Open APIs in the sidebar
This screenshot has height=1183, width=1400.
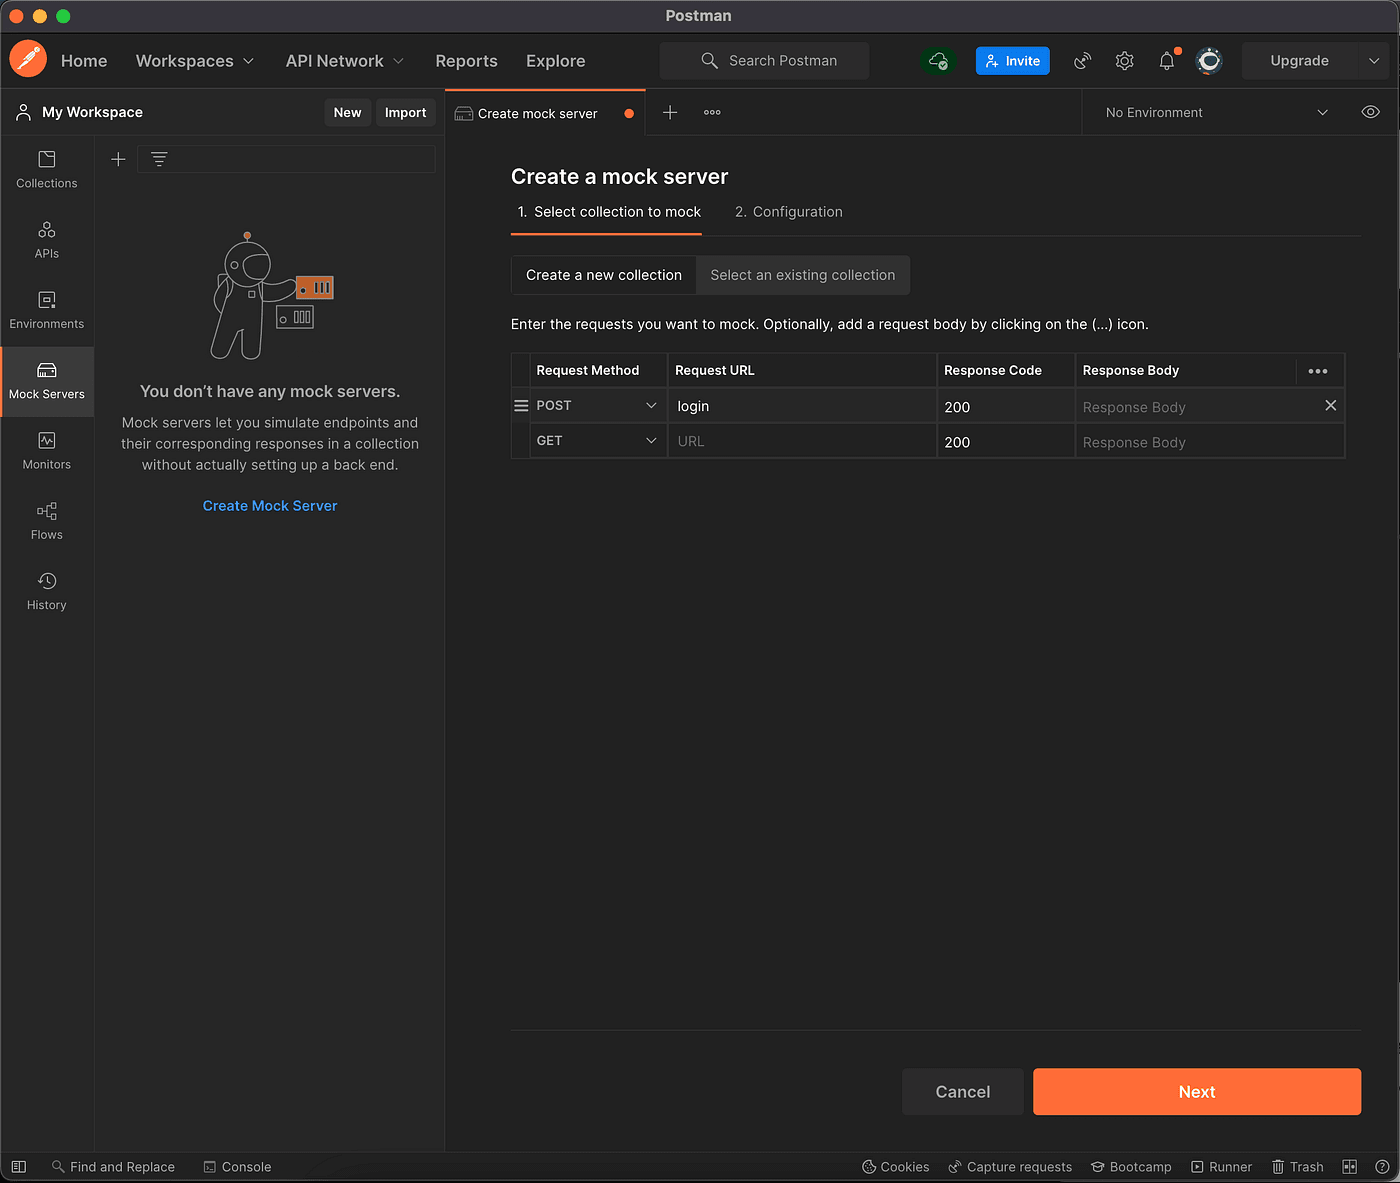click(47, 241)
